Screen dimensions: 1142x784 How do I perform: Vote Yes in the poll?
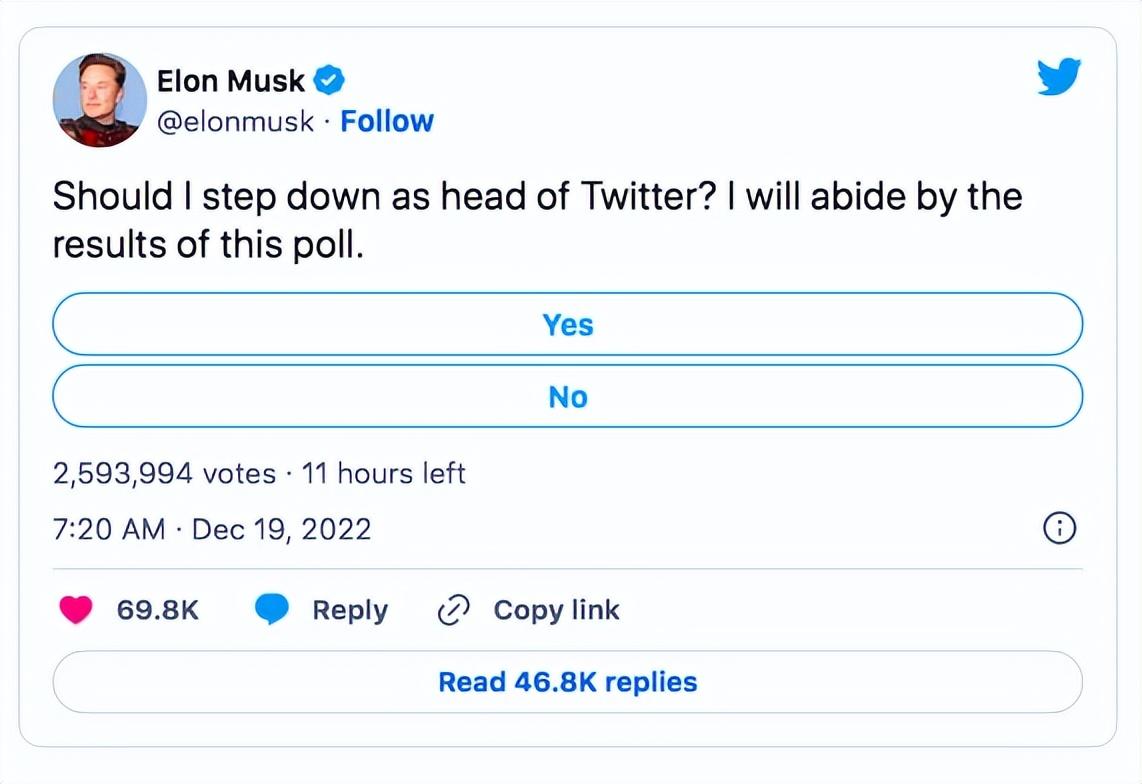pyautogui.click(x=567, y=325)
